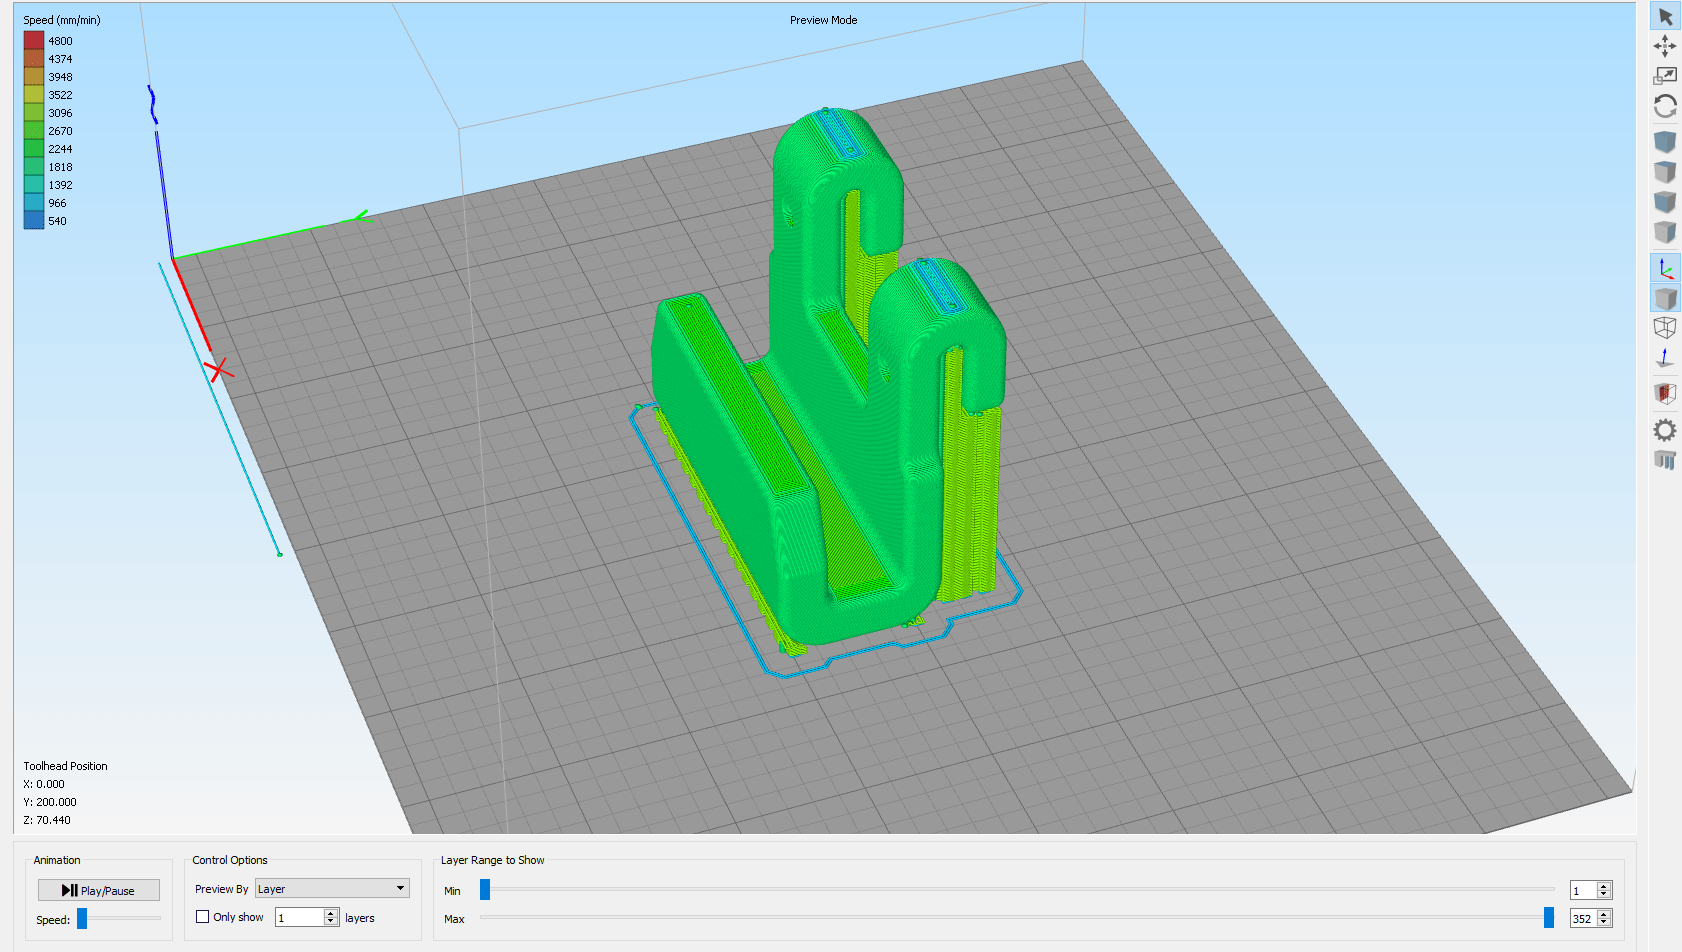Open machine control panel gear icon
1682x952 pixels.
pos(1665,430)
